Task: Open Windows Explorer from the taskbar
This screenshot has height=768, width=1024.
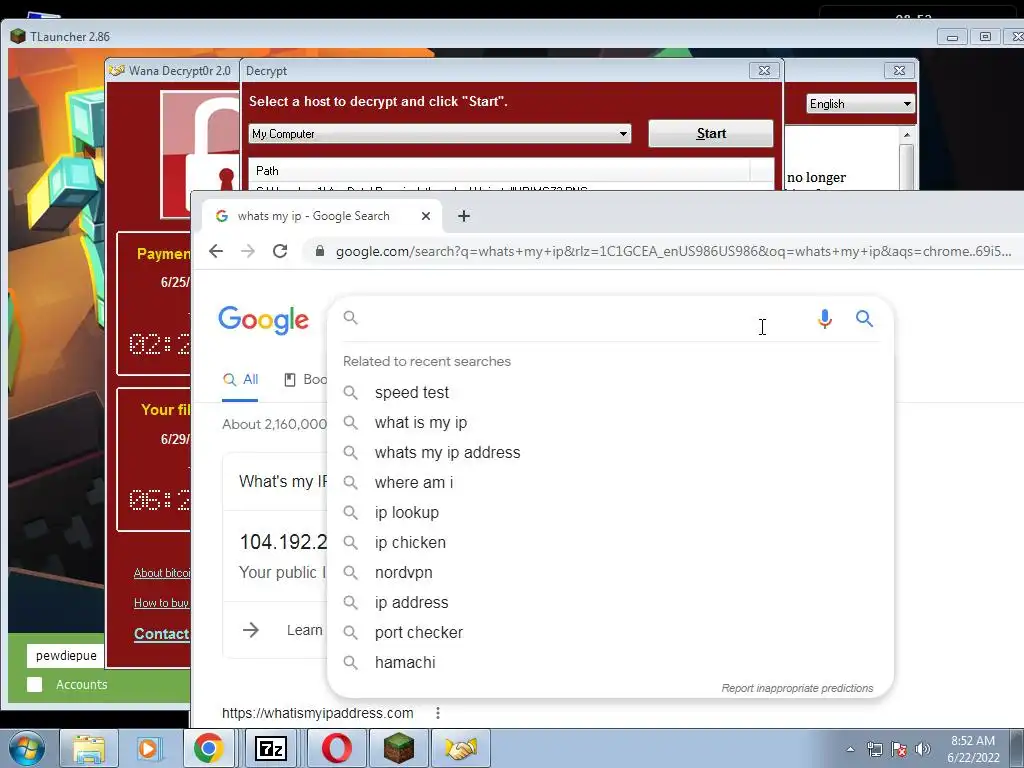Action: [89, 748]
